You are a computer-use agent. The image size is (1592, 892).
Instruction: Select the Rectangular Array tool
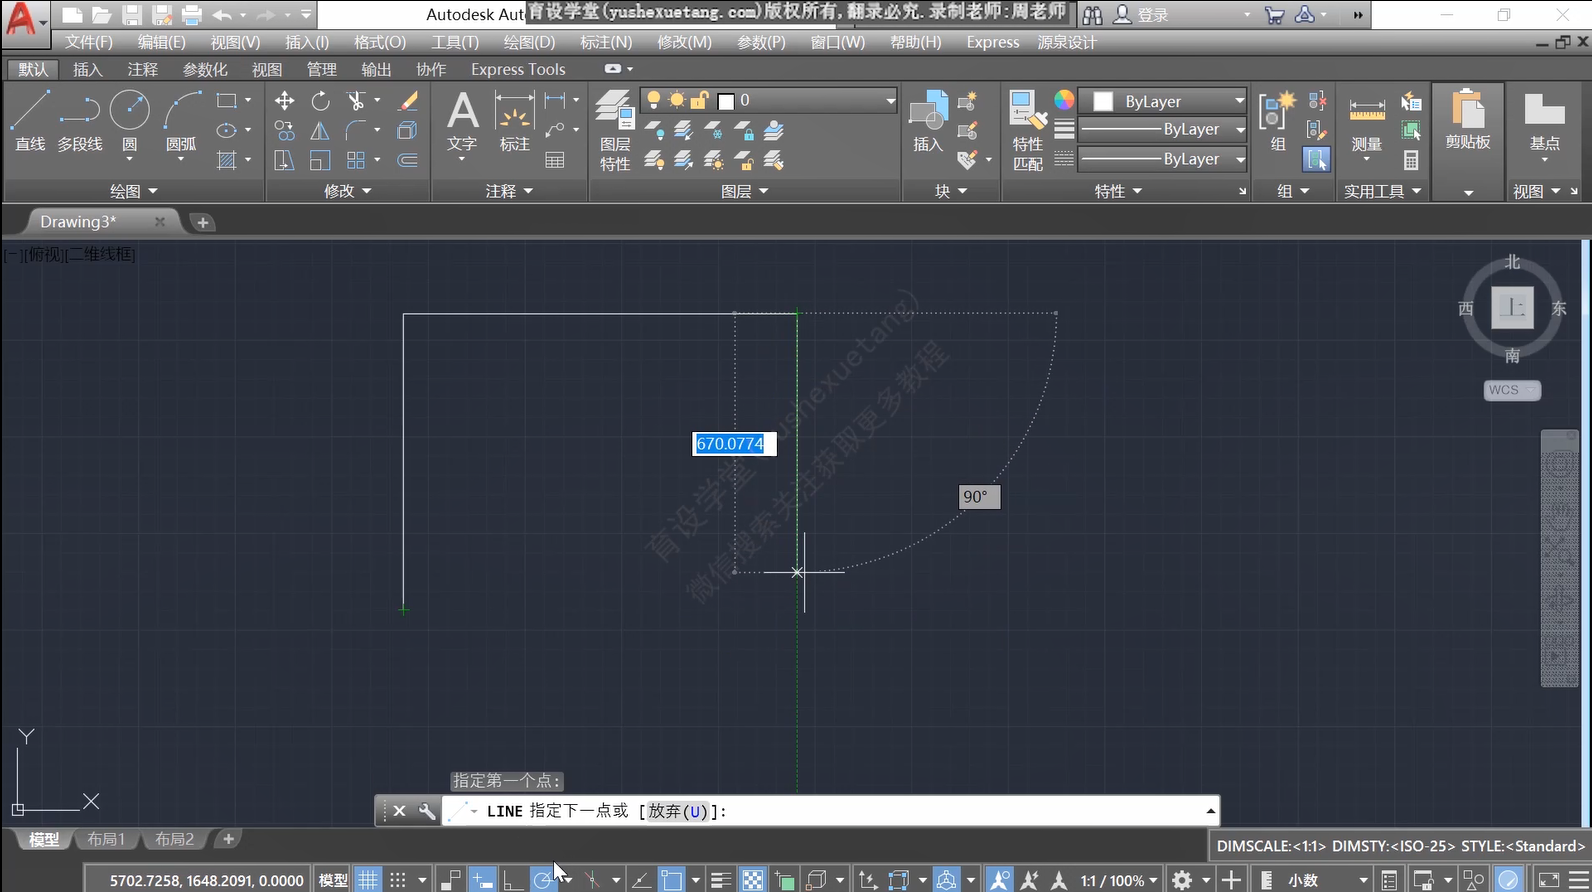click(x=356, y=160)
